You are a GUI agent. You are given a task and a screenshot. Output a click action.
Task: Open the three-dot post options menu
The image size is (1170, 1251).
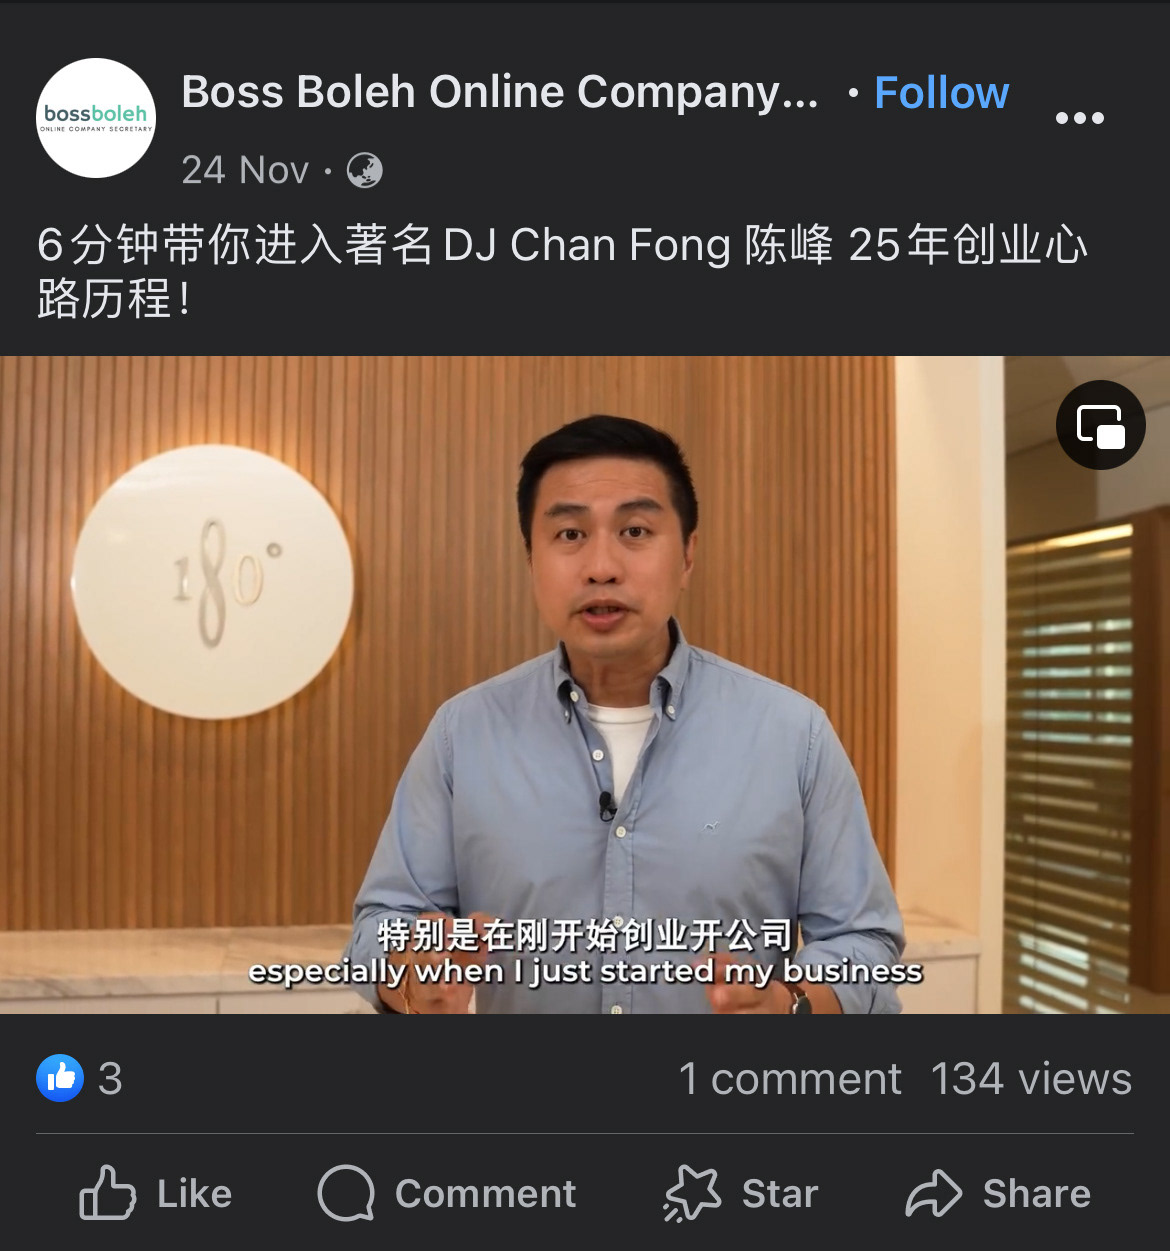[1080, 118]
